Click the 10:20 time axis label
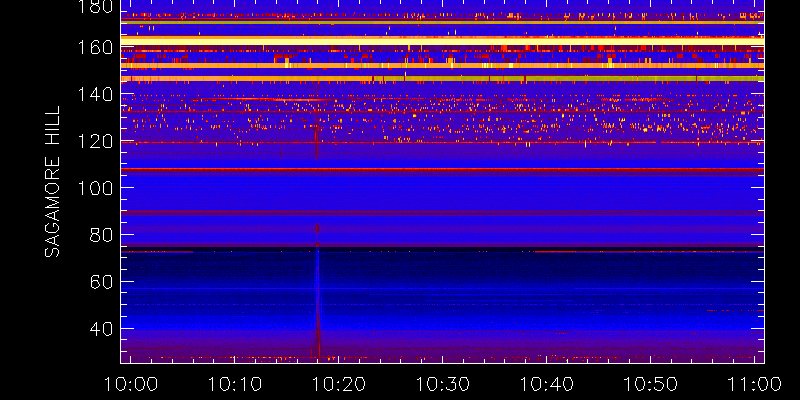The image size is (800, 400). 339,384
